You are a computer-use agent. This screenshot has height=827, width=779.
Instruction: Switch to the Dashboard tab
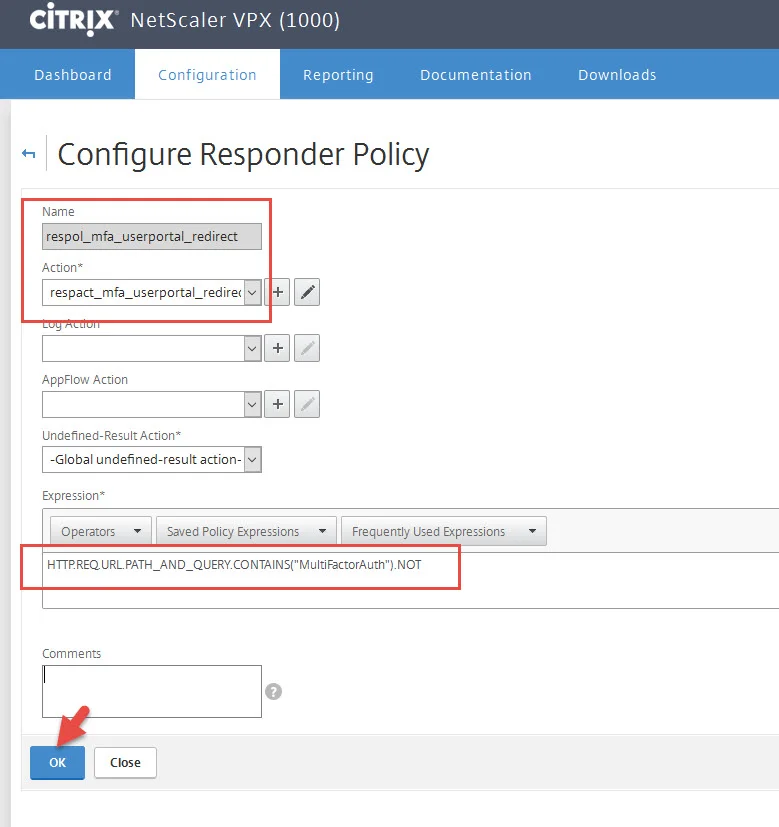pyautogui.click(x=73, y=74)
